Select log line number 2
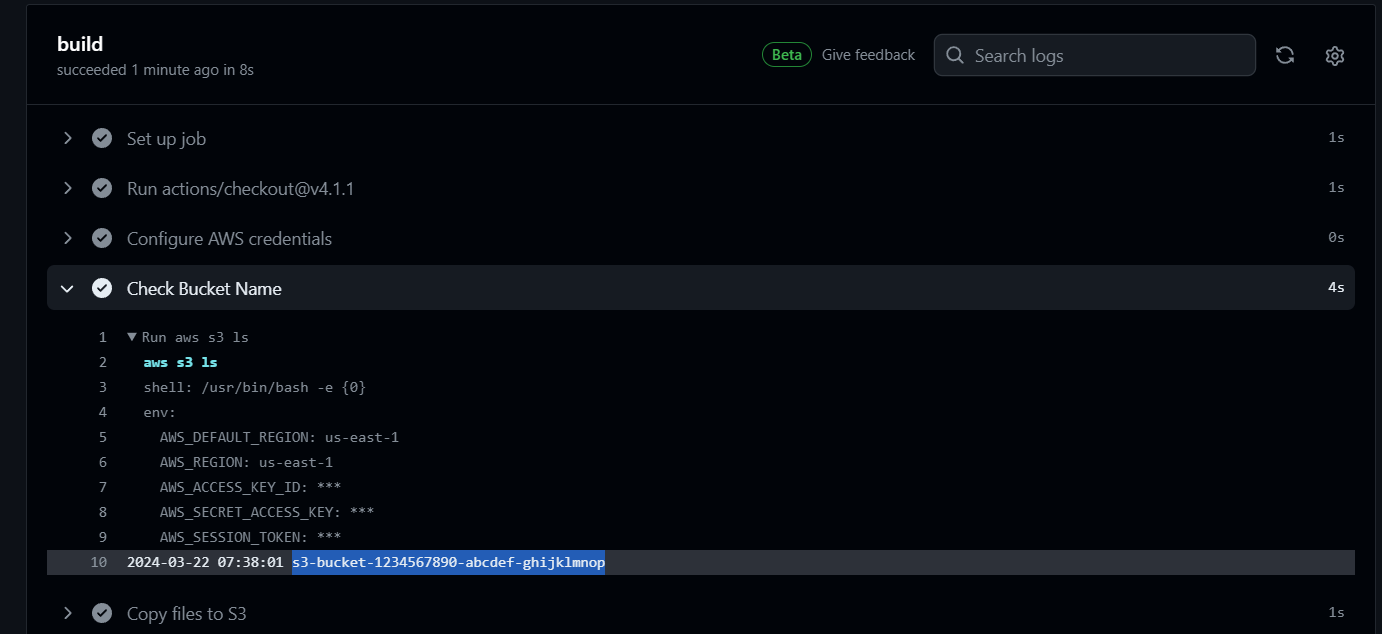 (102, 363)
